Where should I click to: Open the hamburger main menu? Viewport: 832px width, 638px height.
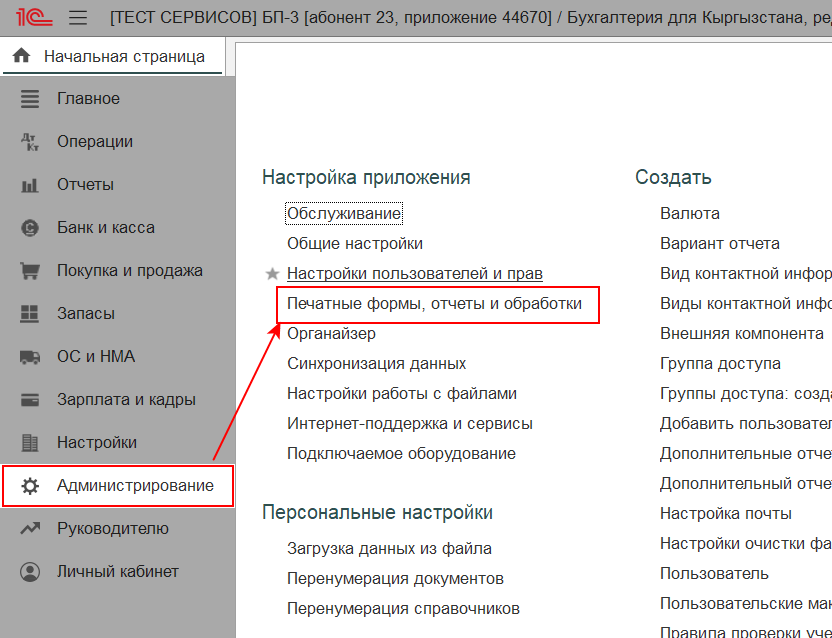pos(78,18)
